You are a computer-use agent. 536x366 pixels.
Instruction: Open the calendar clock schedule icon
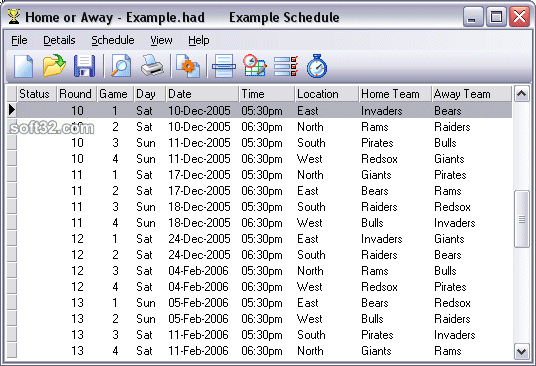pos(255,66)
